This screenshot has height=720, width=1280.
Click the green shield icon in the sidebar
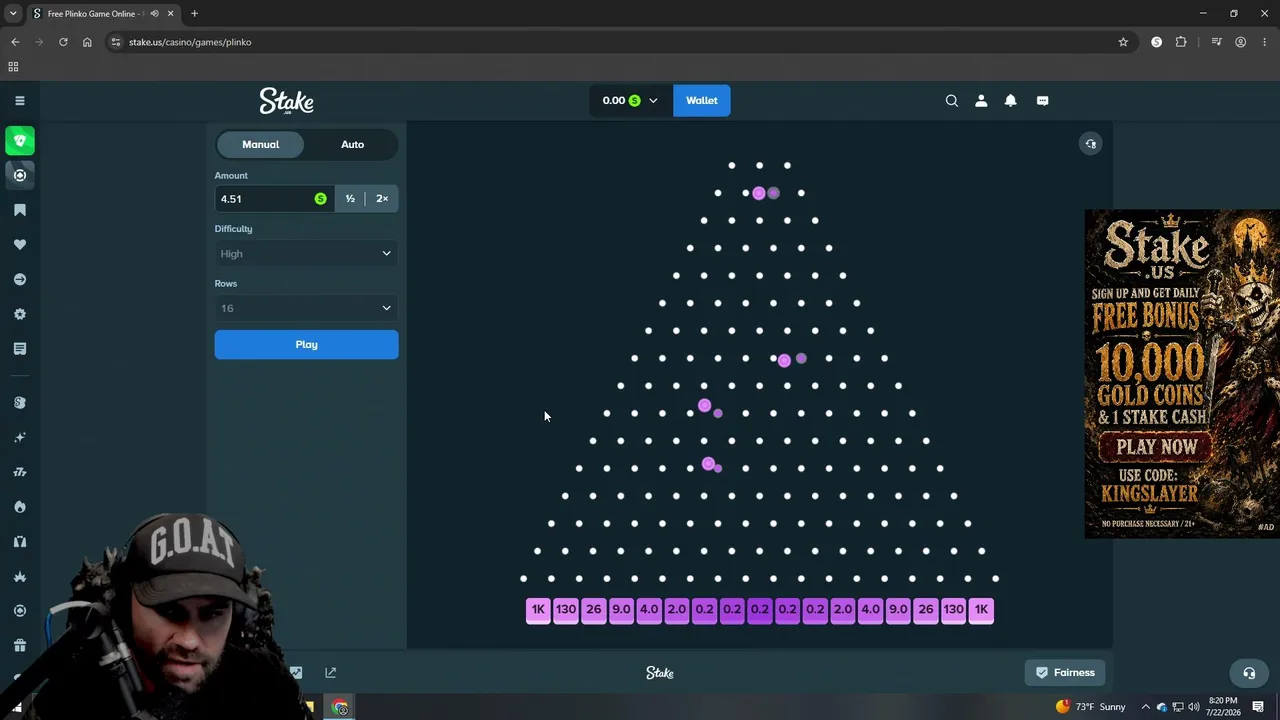(x=20, y=141)
